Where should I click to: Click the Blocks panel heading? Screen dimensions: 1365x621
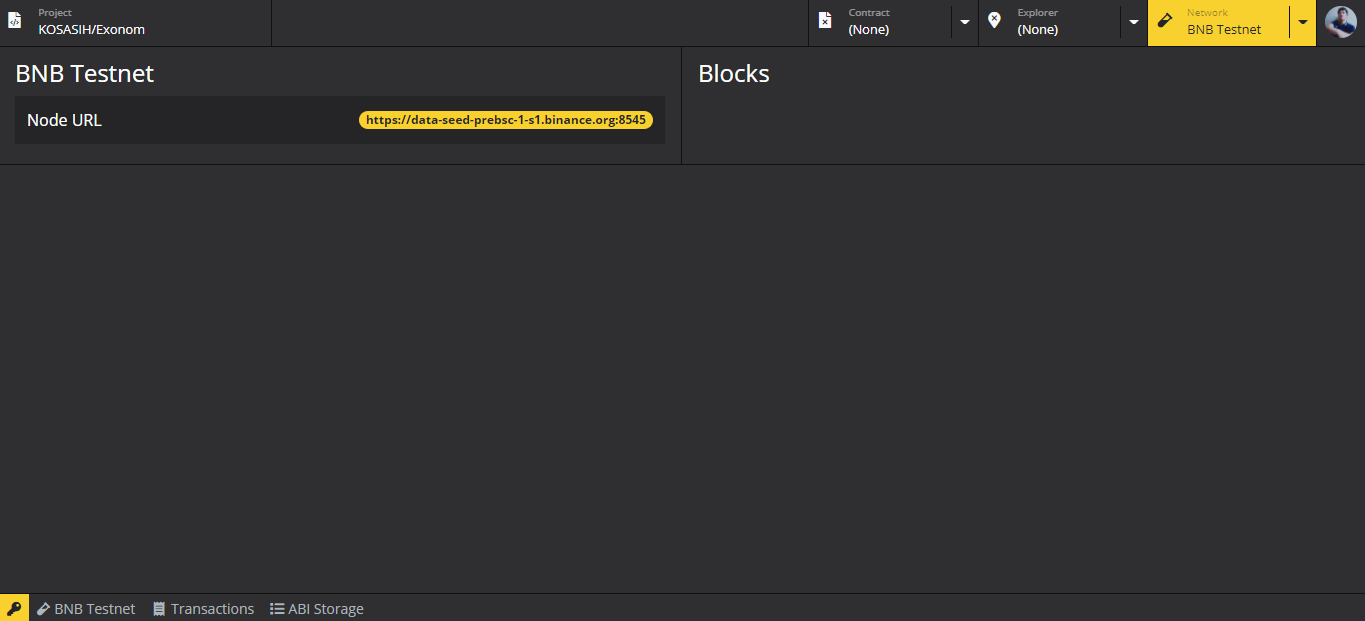(734, 74)
